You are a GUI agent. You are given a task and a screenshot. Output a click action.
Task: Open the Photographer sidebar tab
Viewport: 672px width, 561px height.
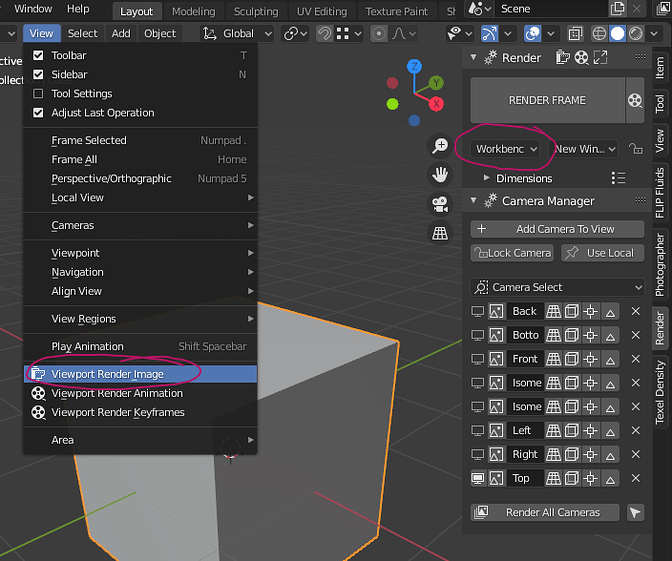660,265
